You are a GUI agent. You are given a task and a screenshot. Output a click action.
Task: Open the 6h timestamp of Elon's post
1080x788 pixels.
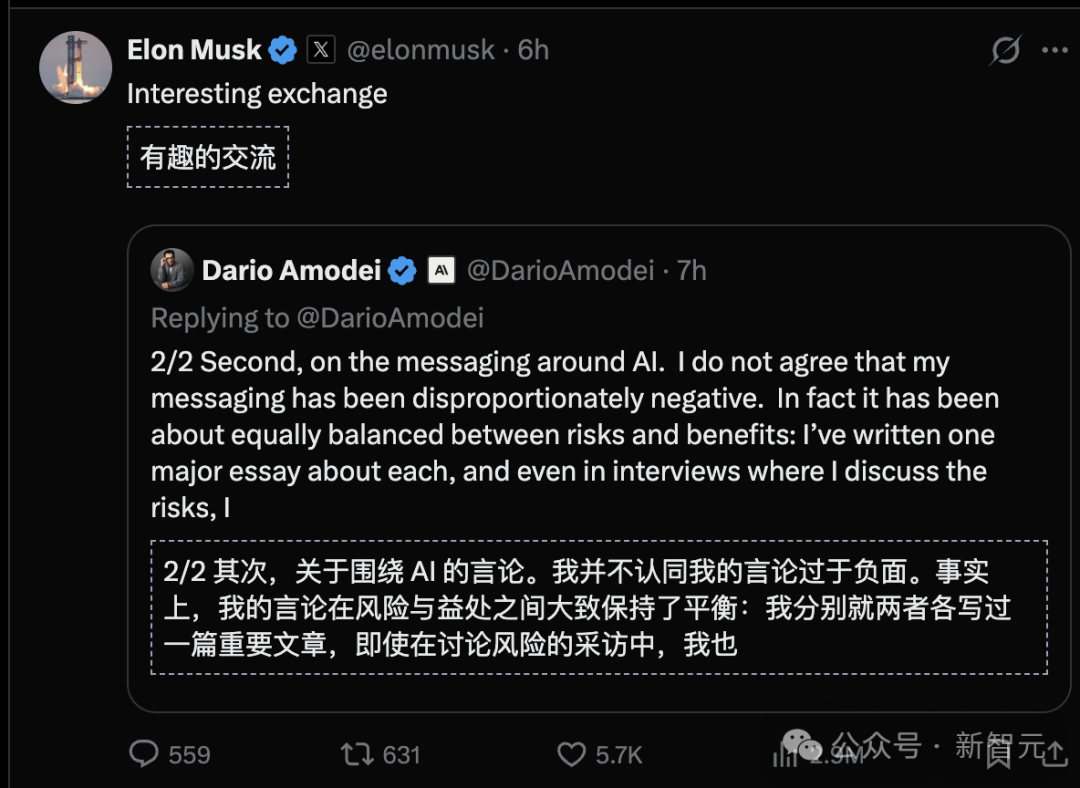point(533,50)
